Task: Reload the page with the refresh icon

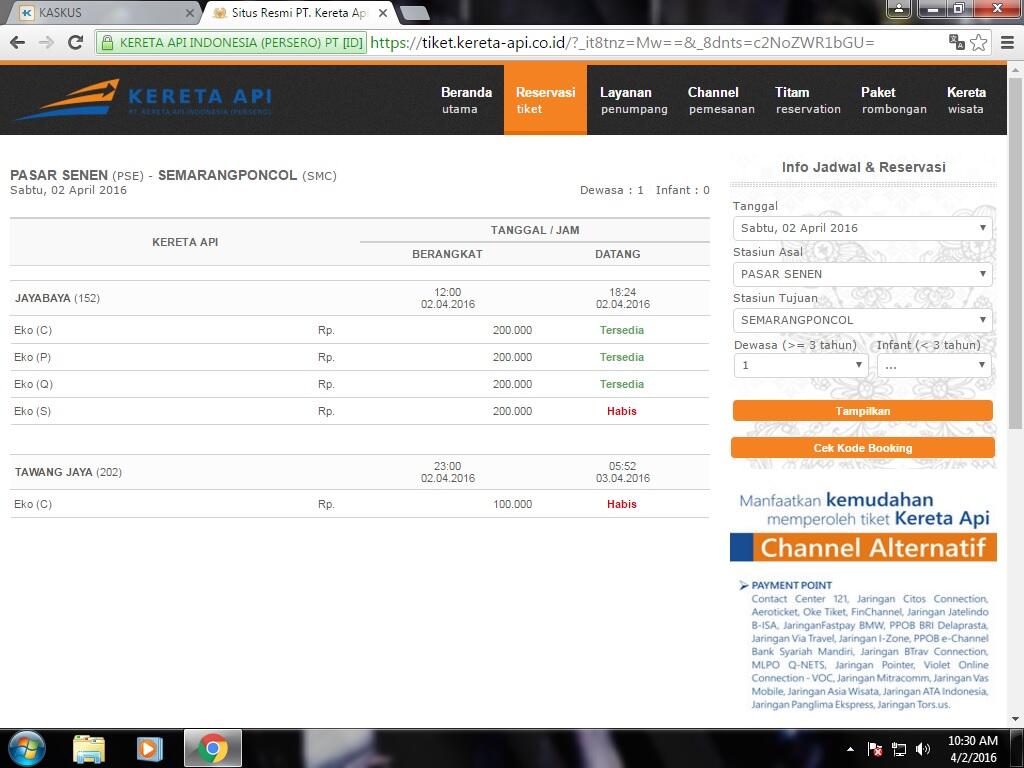Action: click(x=76, y=42)
